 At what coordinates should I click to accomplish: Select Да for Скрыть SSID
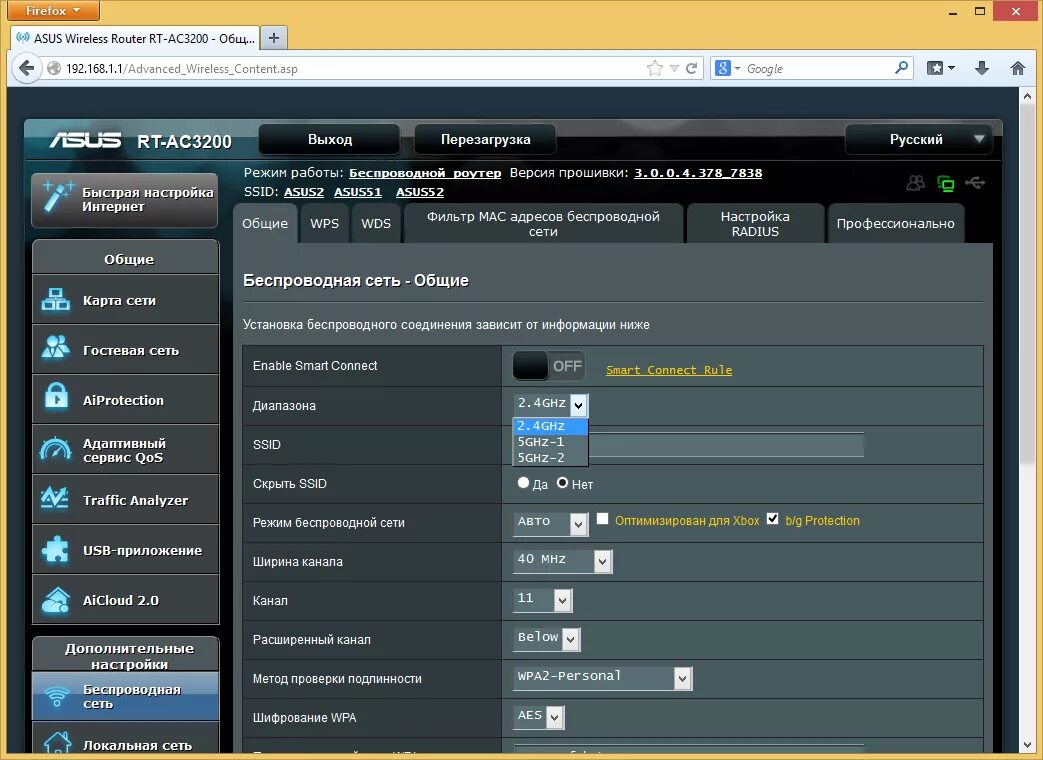point(523,483)
